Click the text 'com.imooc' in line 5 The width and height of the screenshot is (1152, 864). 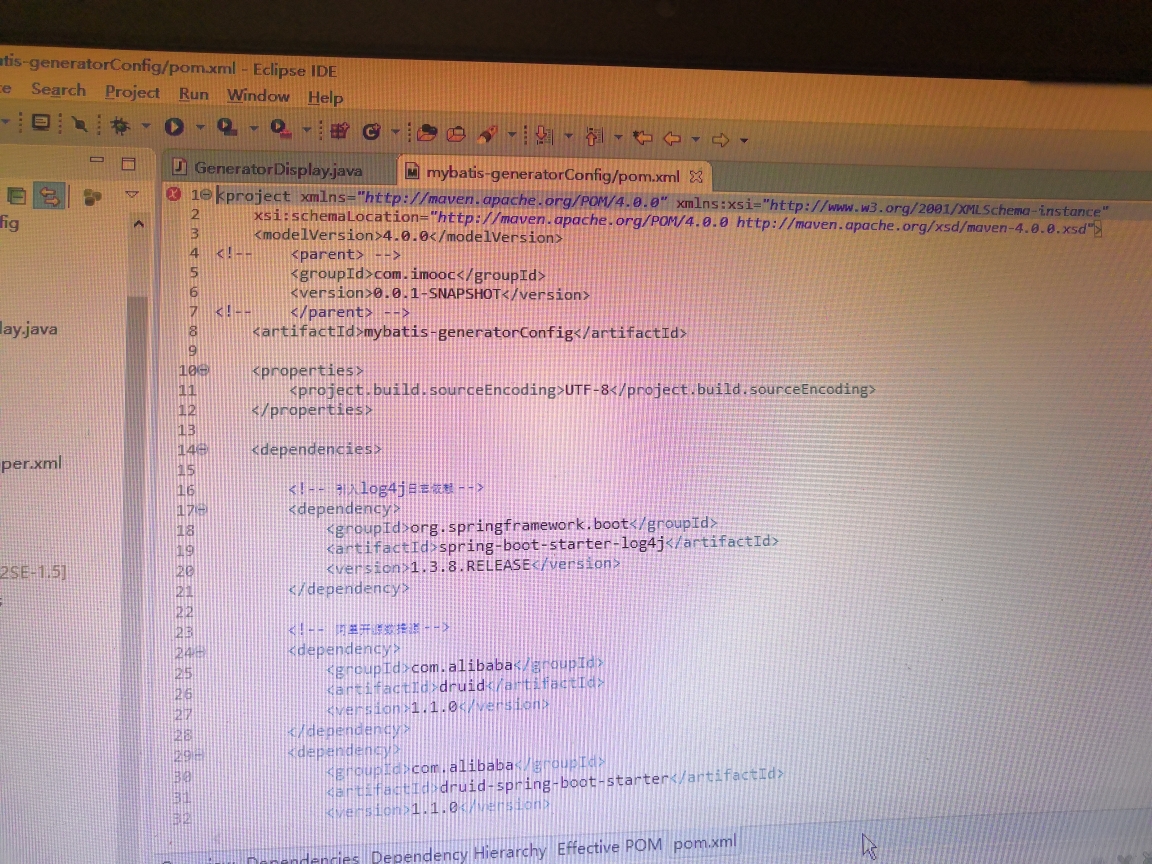click(415, 274)
